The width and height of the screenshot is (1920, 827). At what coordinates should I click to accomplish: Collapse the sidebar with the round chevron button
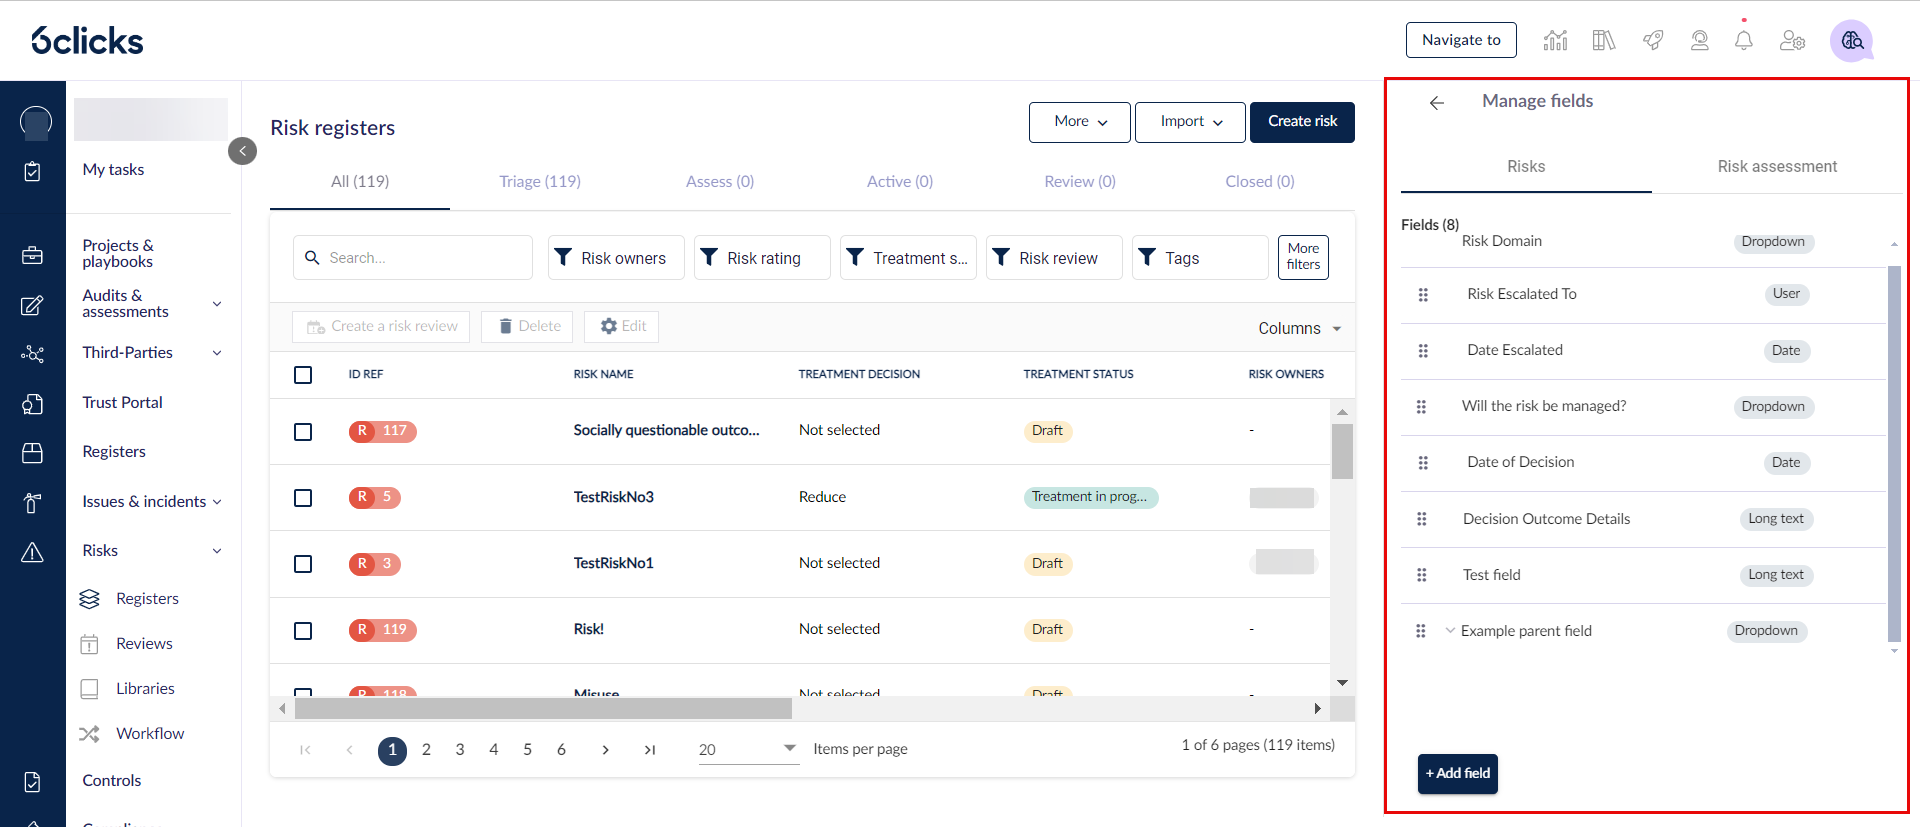(242, 151)
